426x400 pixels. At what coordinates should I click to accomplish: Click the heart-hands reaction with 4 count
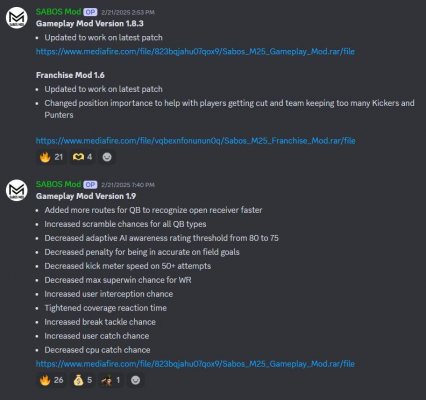coord(82,157)
